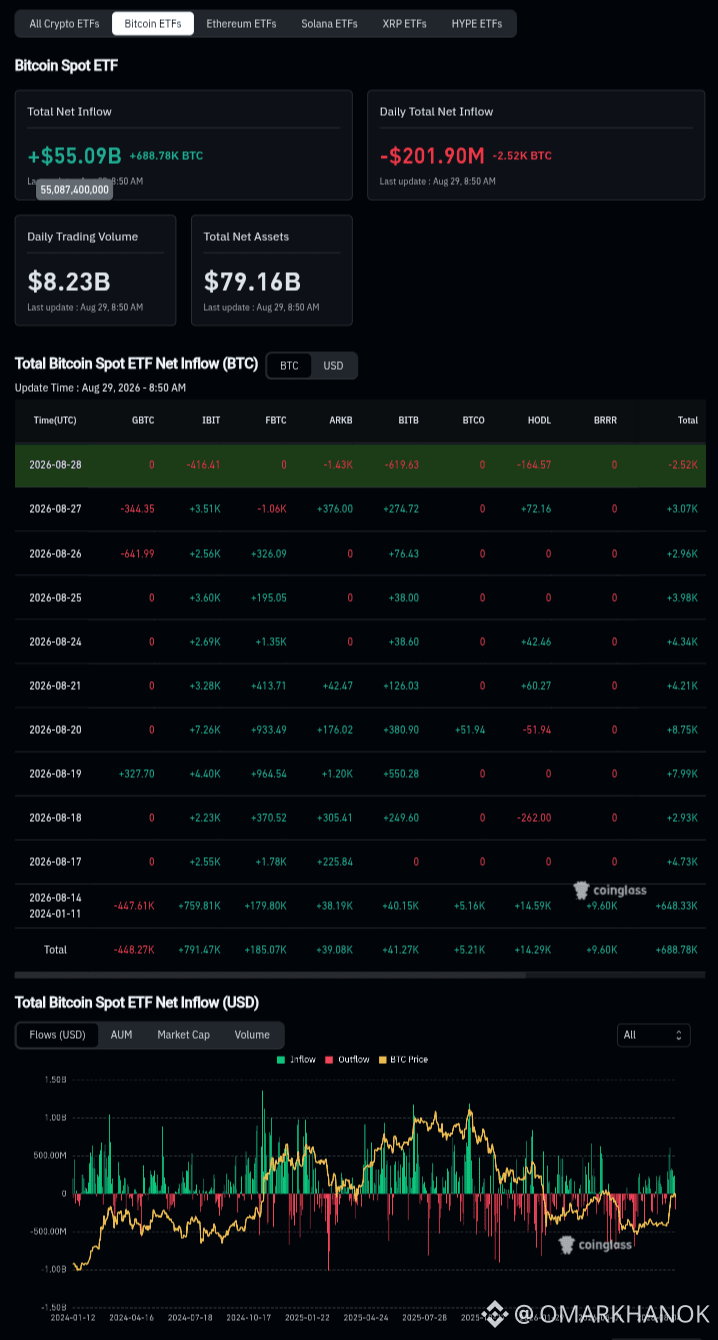Open the All time range dropdown

tap(654, 1035)
